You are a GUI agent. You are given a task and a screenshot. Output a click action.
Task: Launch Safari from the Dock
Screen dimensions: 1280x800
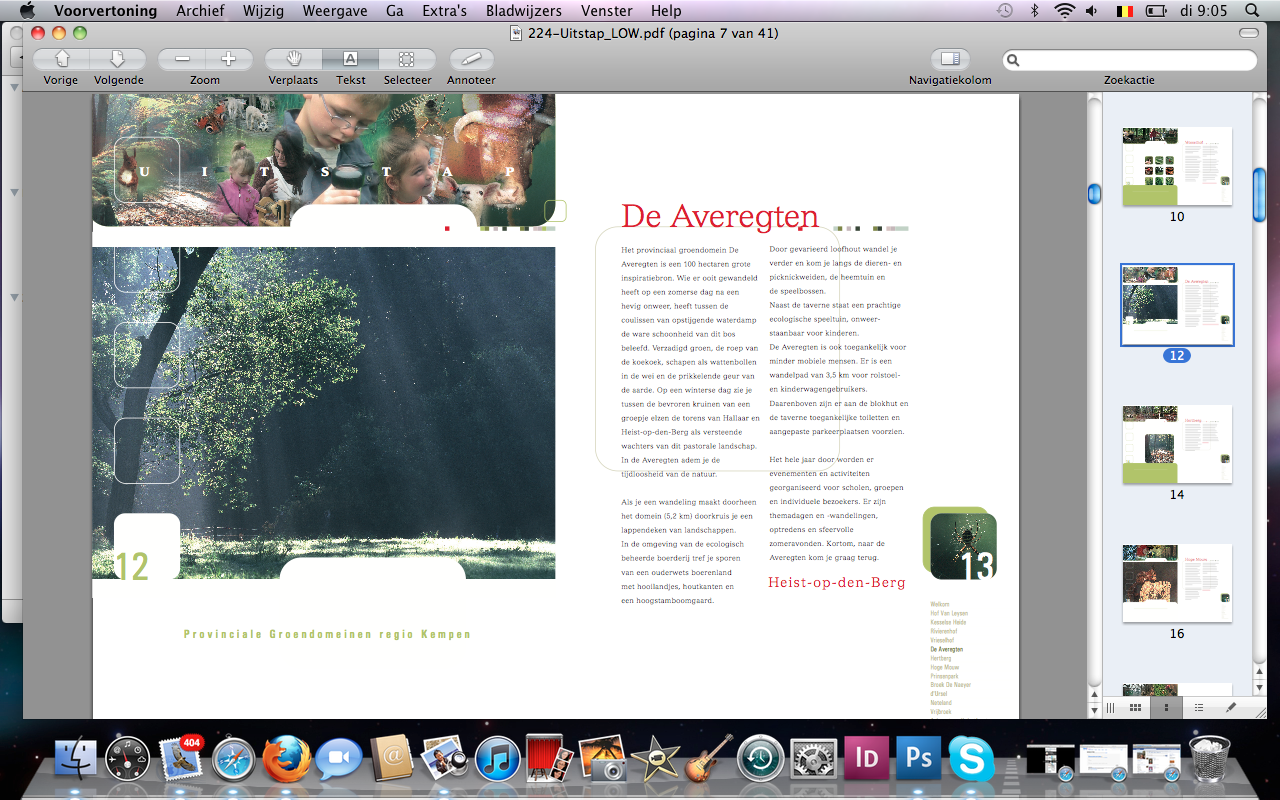click(234, 760)
